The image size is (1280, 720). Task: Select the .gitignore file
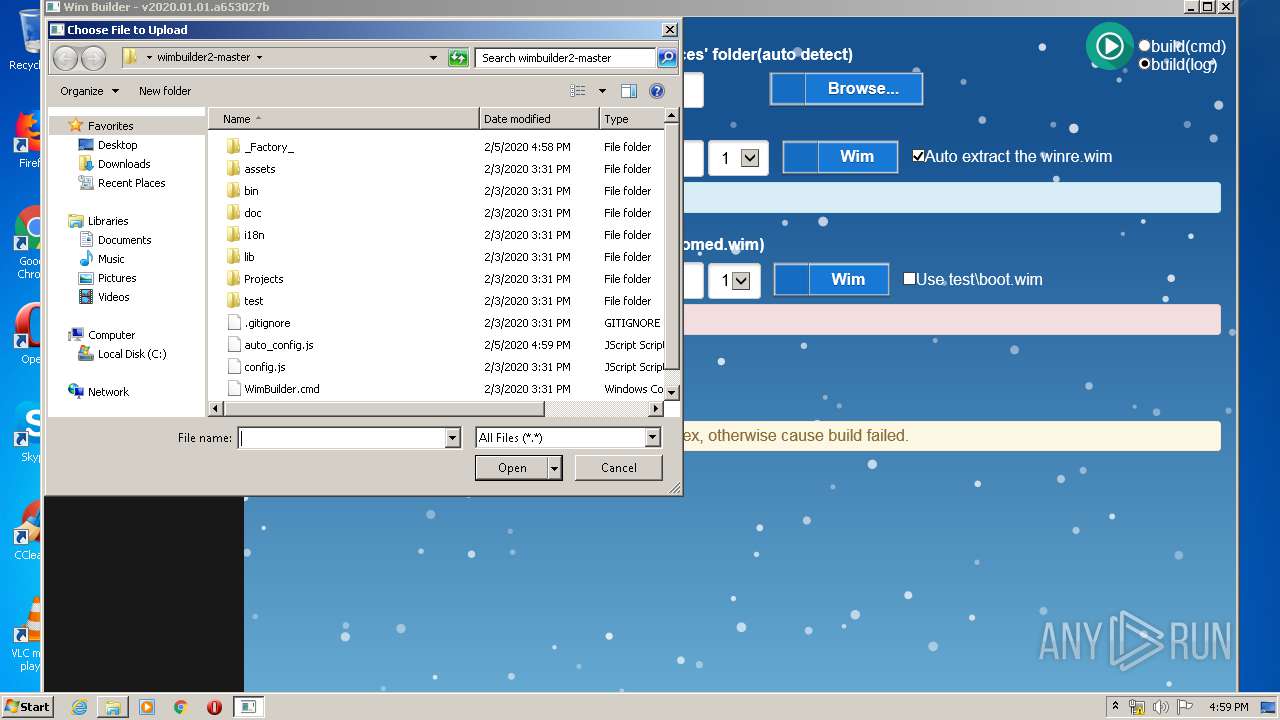click(x=267, y=323)
